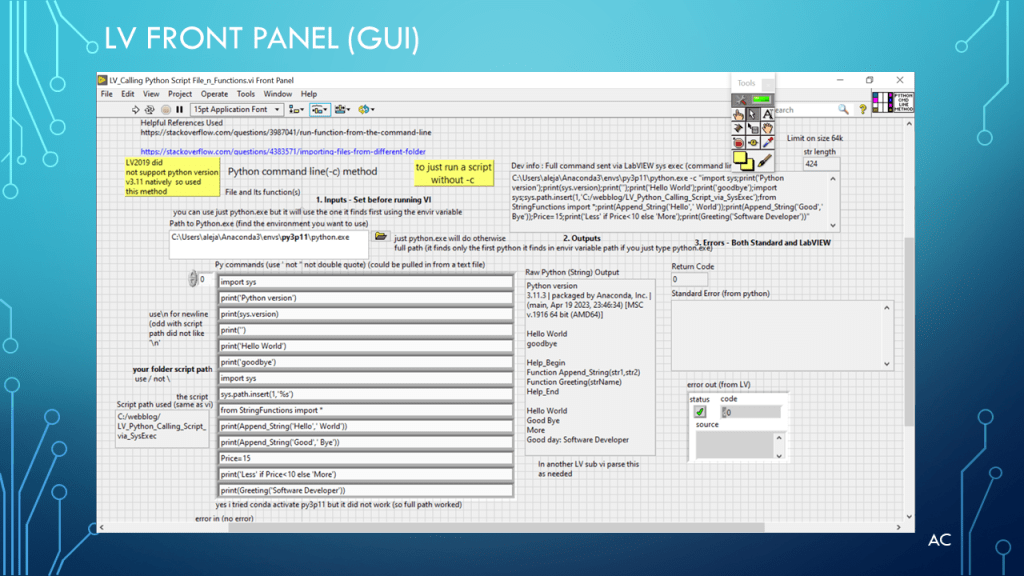Expand the Align Objects dropdown
This screenshot has height=576, width=1024.
297,109
